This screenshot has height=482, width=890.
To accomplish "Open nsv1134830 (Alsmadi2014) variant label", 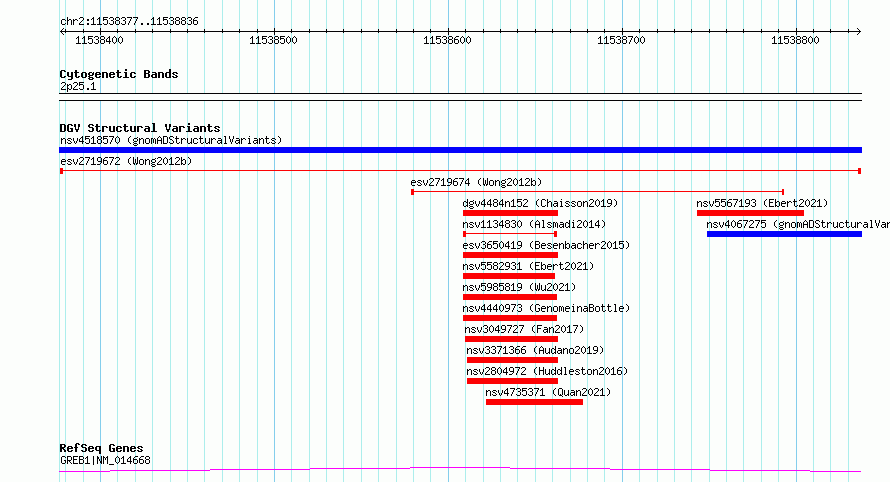I will click(534, 224).
